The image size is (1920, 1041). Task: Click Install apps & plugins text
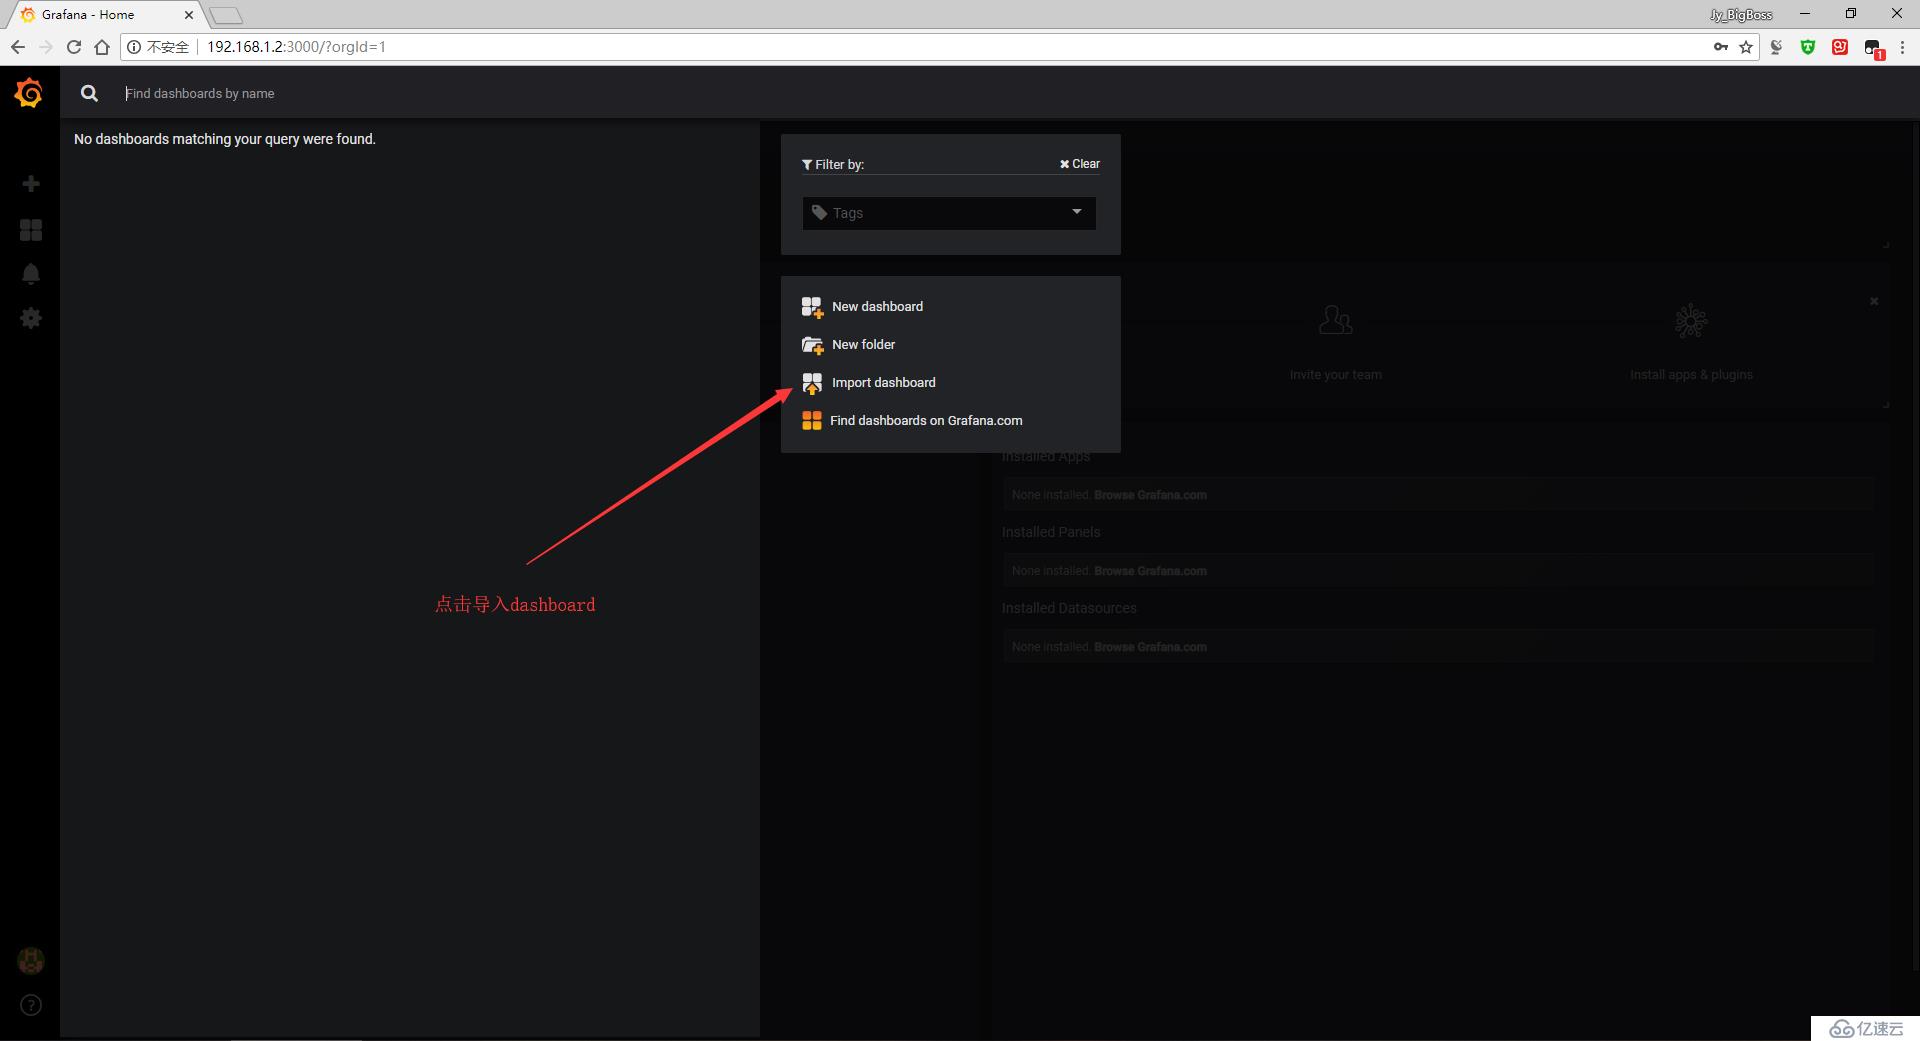click(x=1691, y=375)
